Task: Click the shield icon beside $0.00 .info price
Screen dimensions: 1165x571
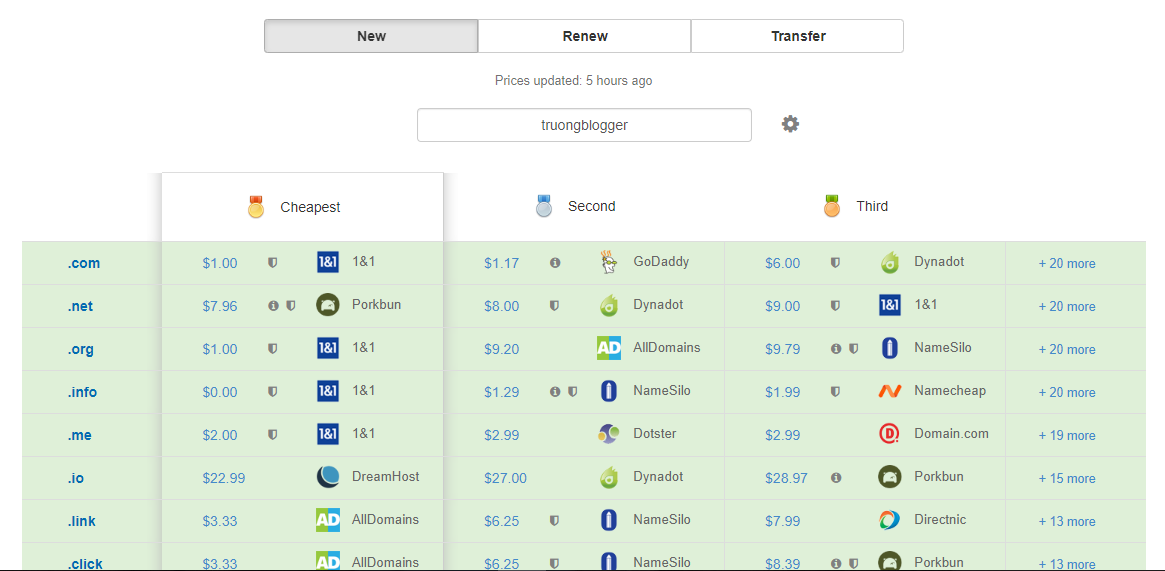Action: pyautogui.click(x=273, y=392)
